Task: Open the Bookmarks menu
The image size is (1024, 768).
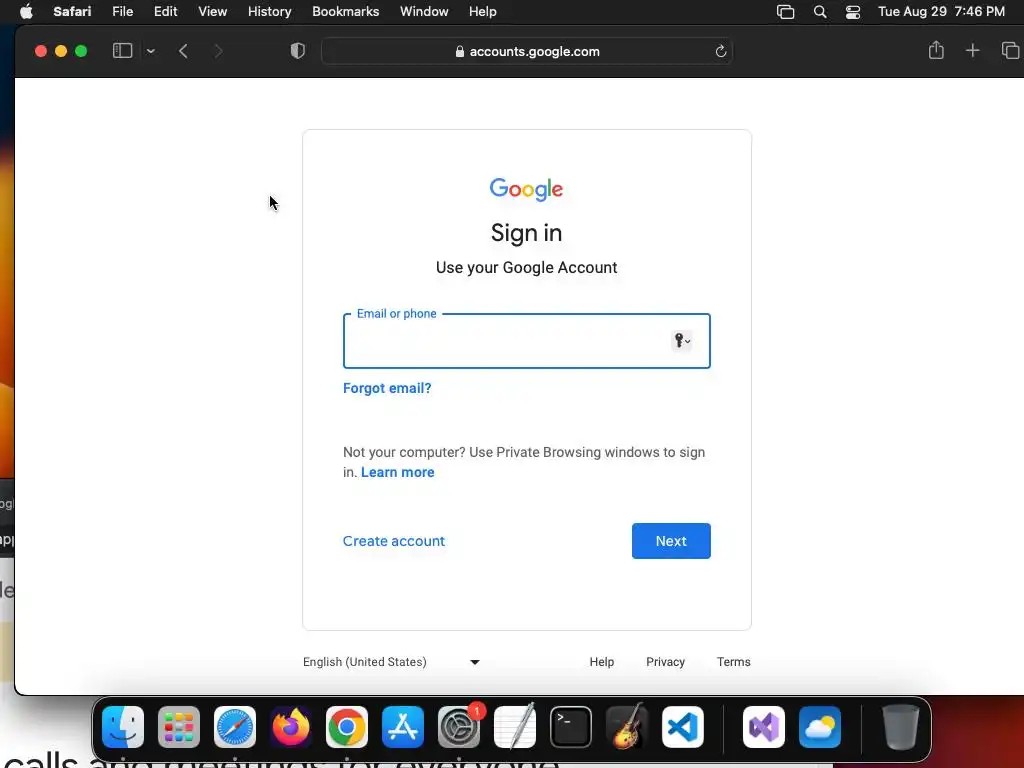Action: [345, 11]
